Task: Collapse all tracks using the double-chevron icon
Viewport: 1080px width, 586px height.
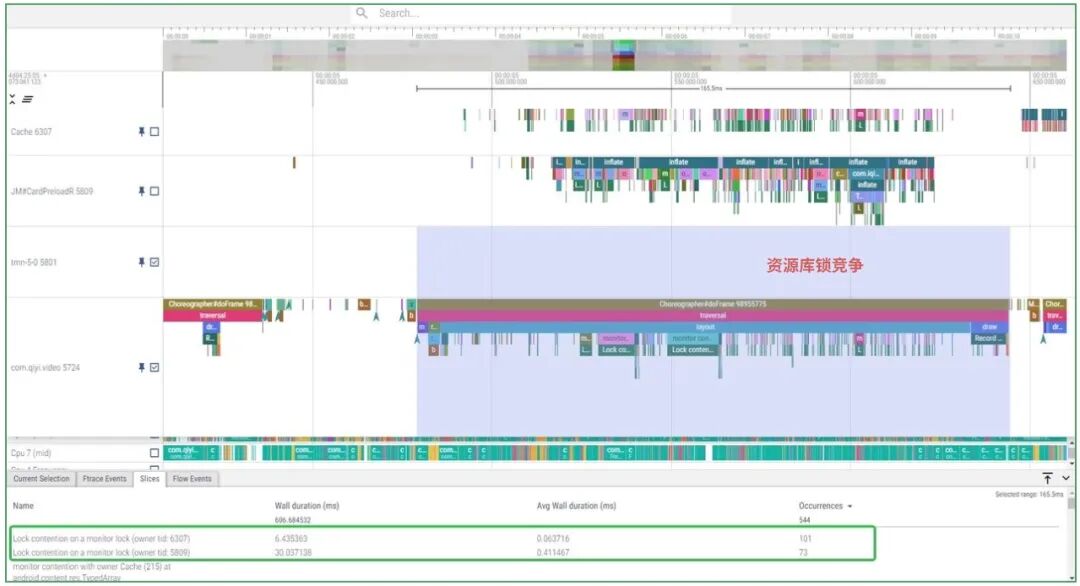Action: pos(12,99)
